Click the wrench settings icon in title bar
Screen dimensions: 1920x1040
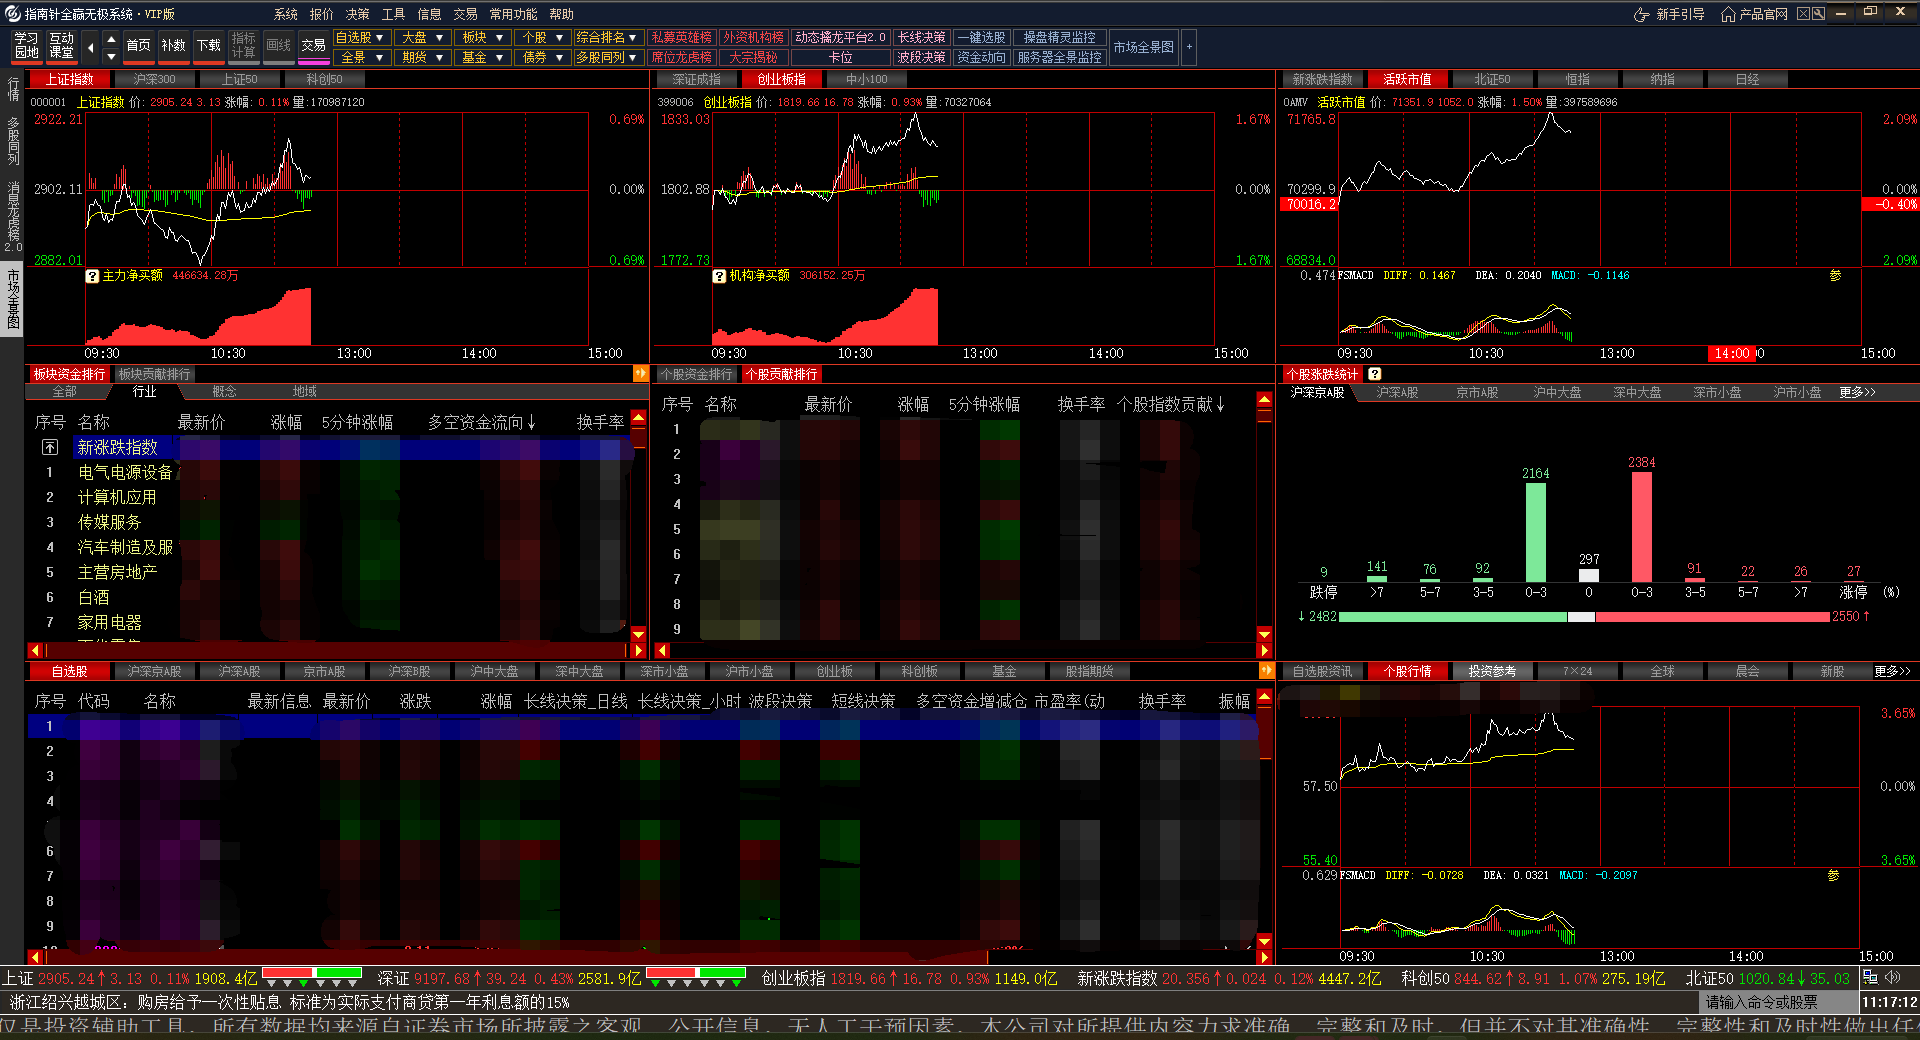click(x=1818, y=14)
